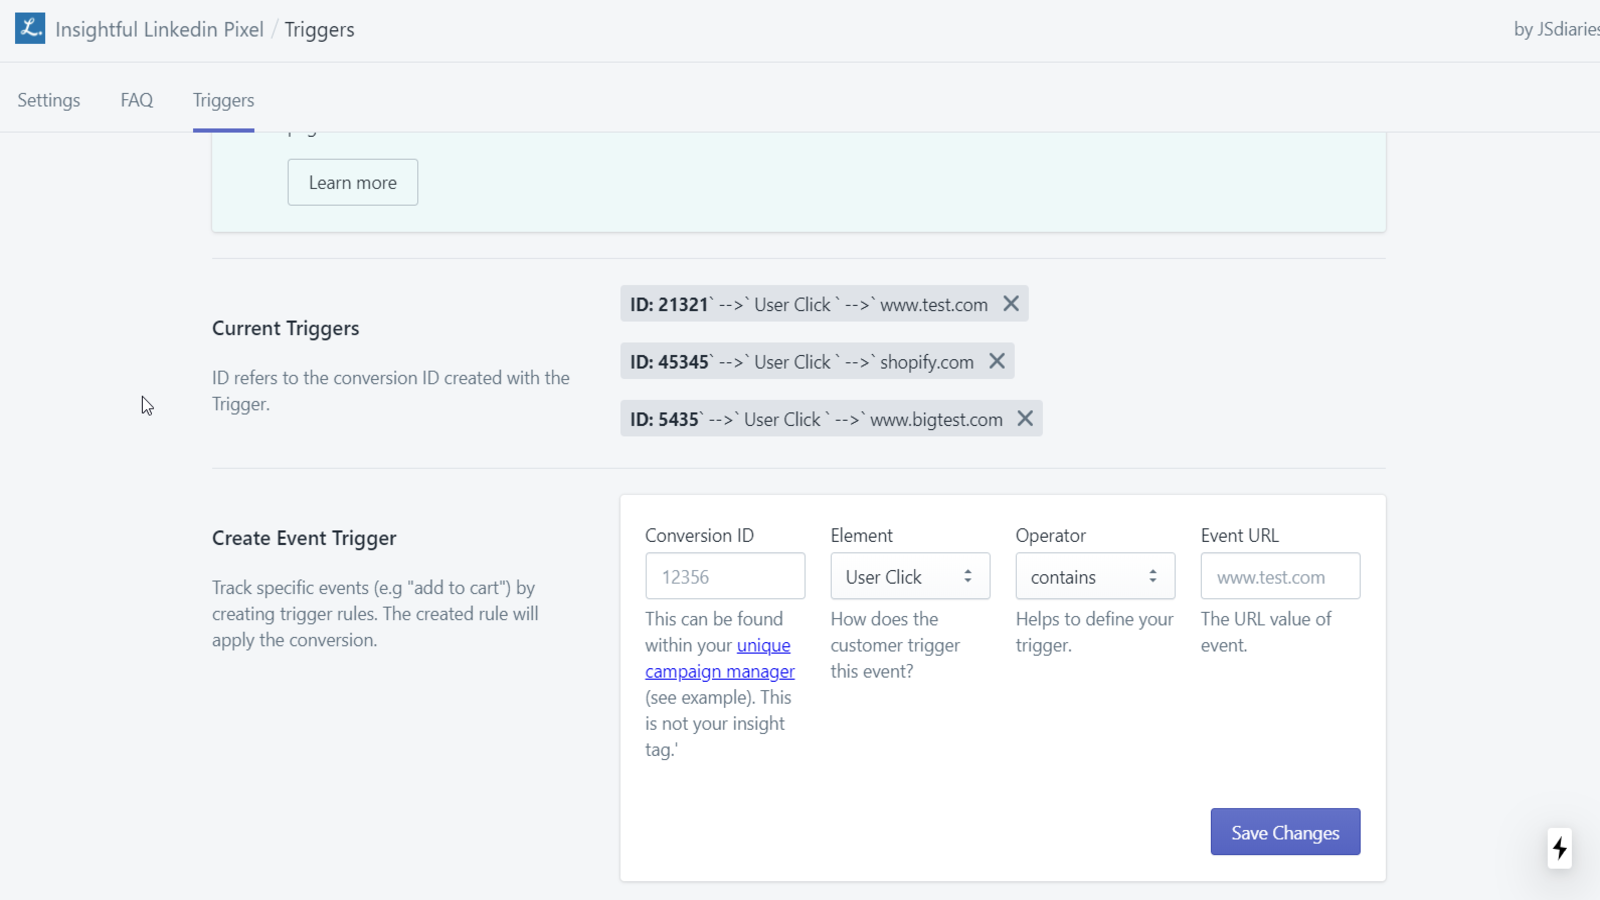Click the ID 21321 trigger tag
The height and width of the screenshot is (900, 1600).
click(x=809, y=304)
